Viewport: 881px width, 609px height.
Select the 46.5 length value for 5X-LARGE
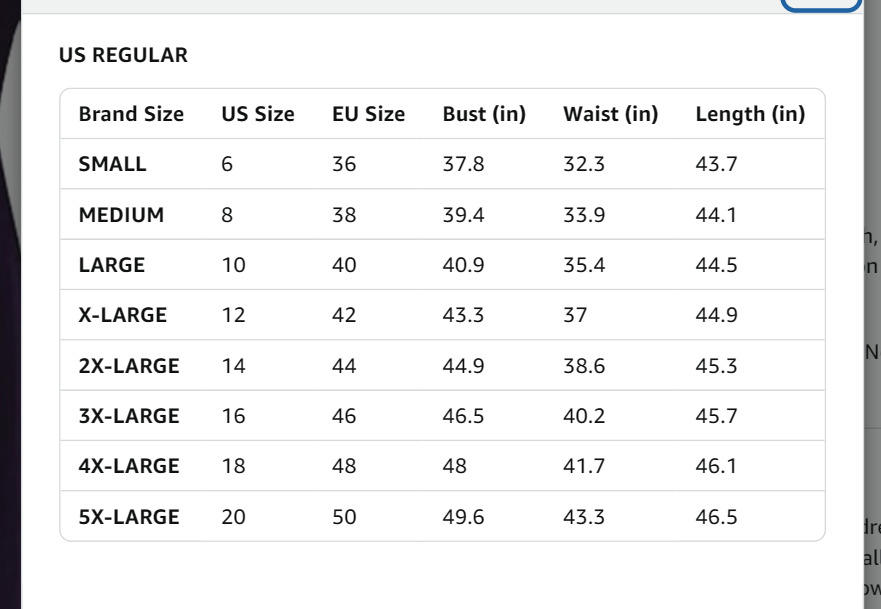point(716,517)
